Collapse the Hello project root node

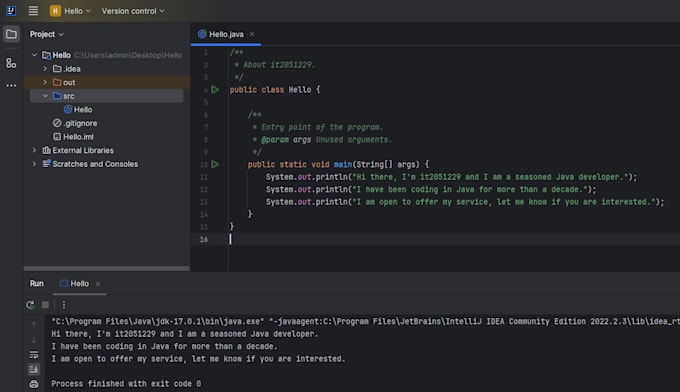(x=35, y=55)
